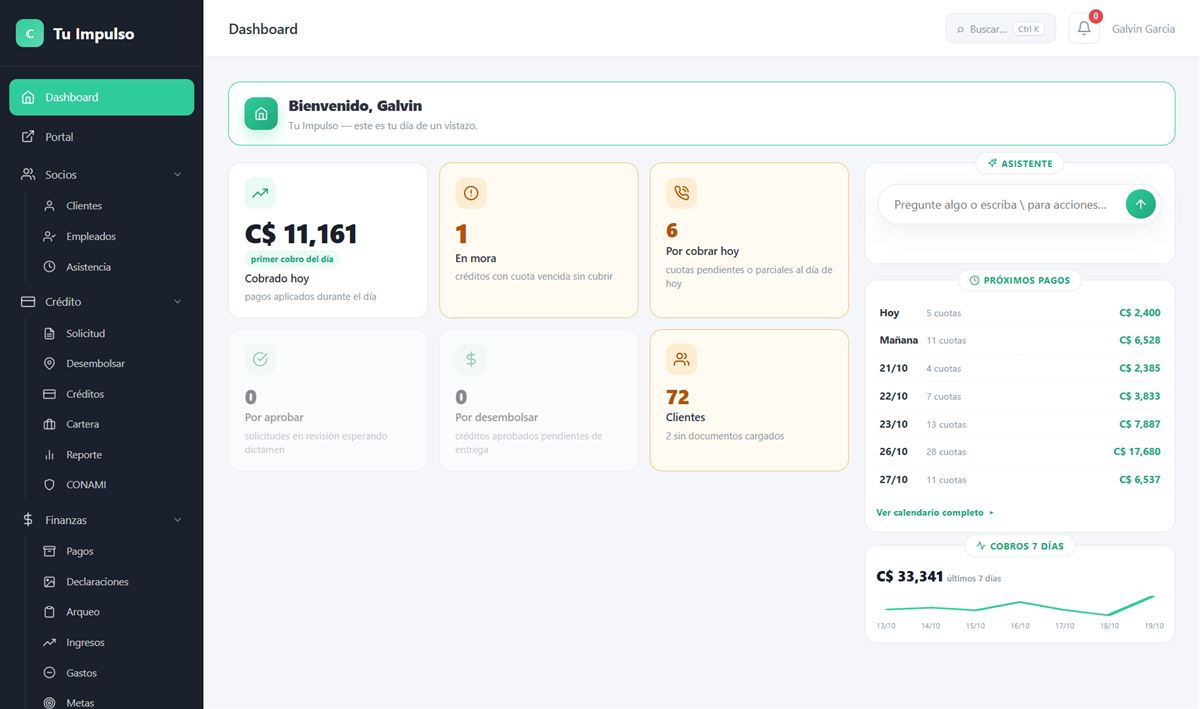1200x709 pixels.
Task: Click Ver calendario completo link
Action: click(x=935, y=513)
